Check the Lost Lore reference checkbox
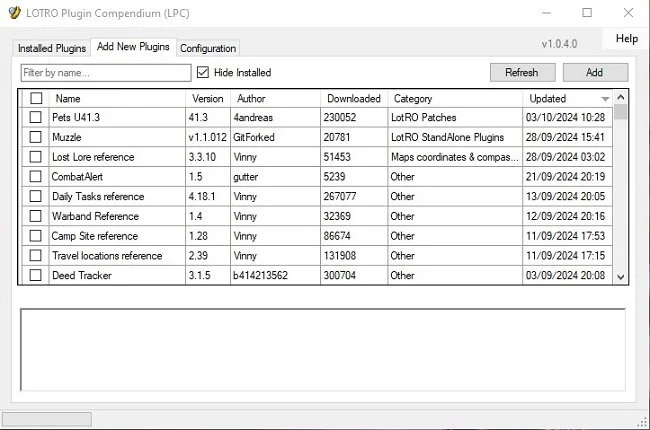The height and width of the screenshot is (430, 650). point(36,157)
